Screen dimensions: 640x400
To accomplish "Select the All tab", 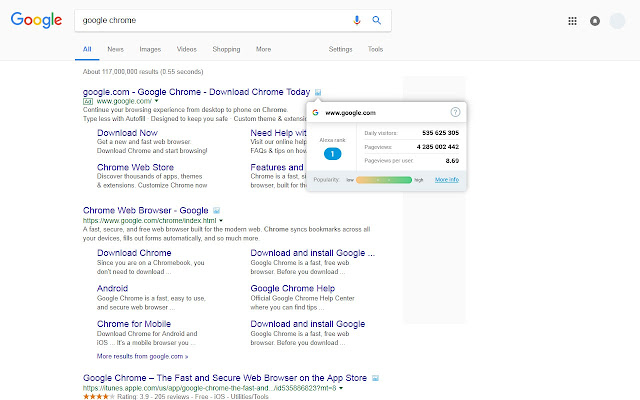I will (x=87, y=49).
